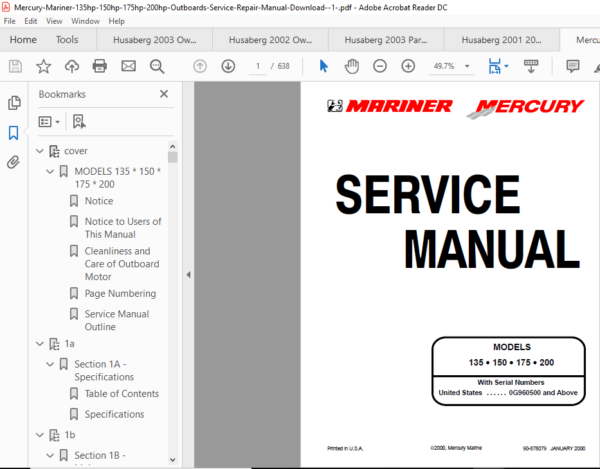Open the View menu
Screen dimensions: 600x469
pyautogui.click(x=54, y=21)
